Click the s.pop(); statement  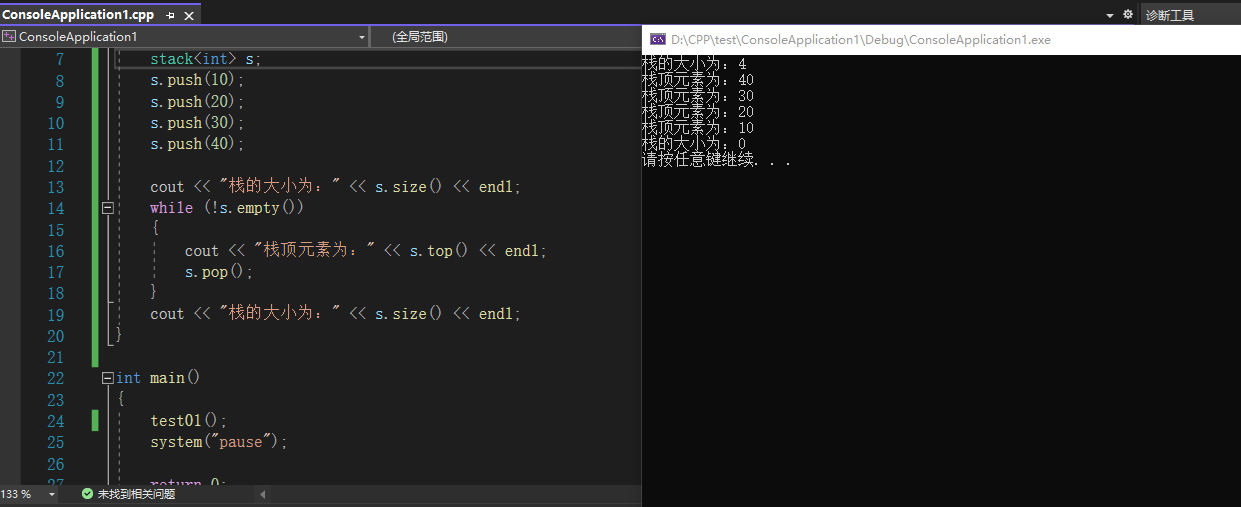(x=219, y=272)
